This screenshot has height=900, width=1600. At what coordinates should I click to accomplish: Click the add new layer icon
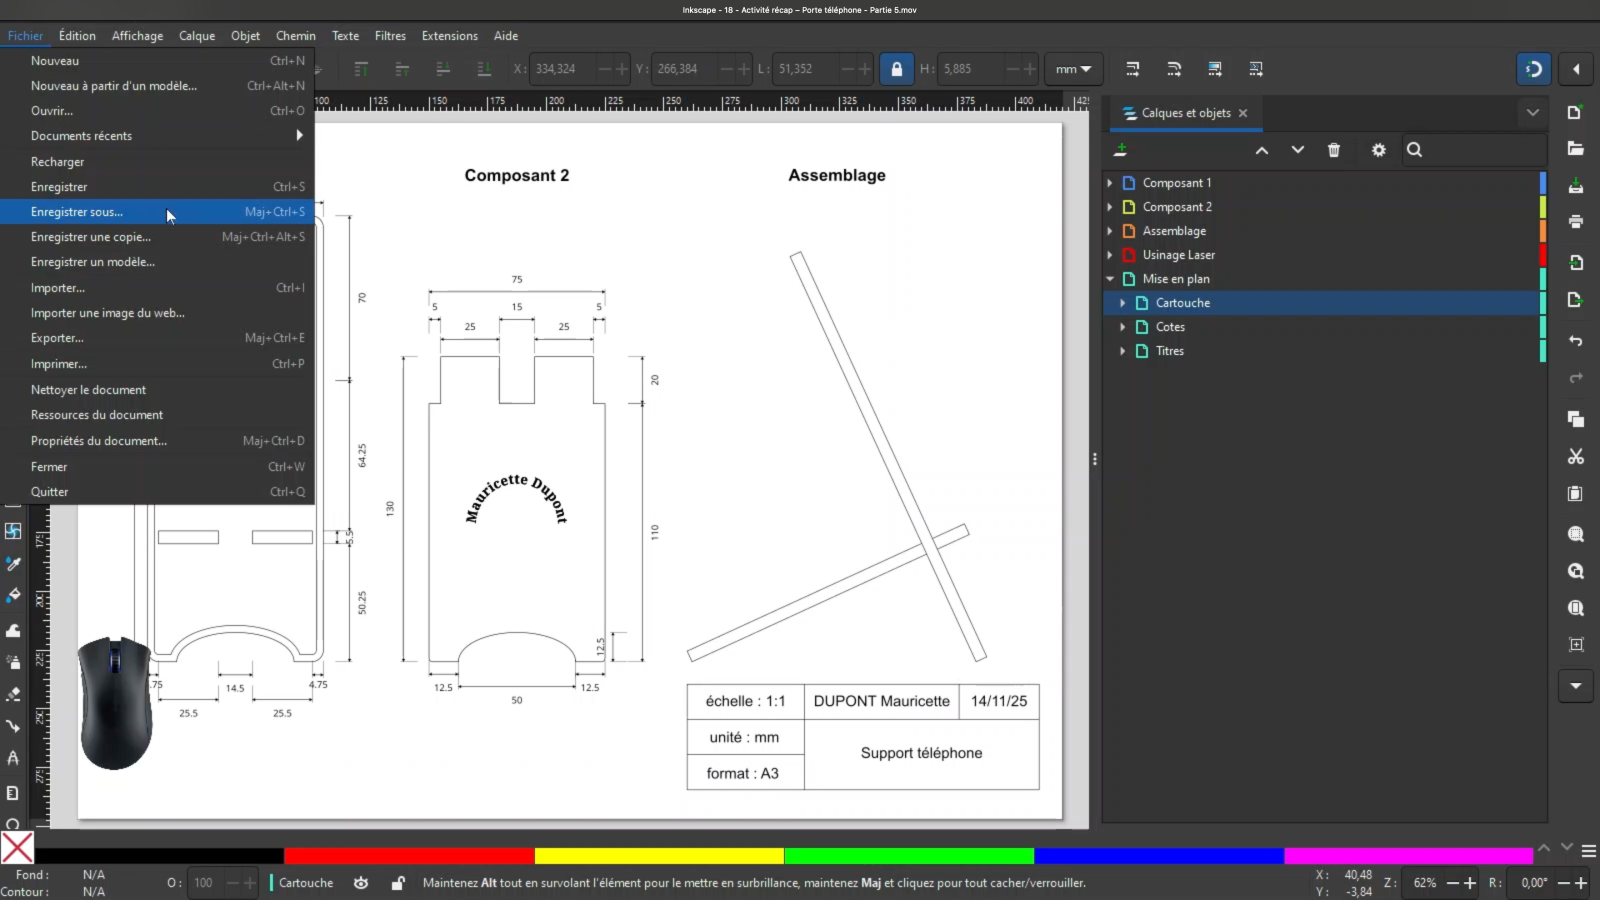[x=1121, y=150]
